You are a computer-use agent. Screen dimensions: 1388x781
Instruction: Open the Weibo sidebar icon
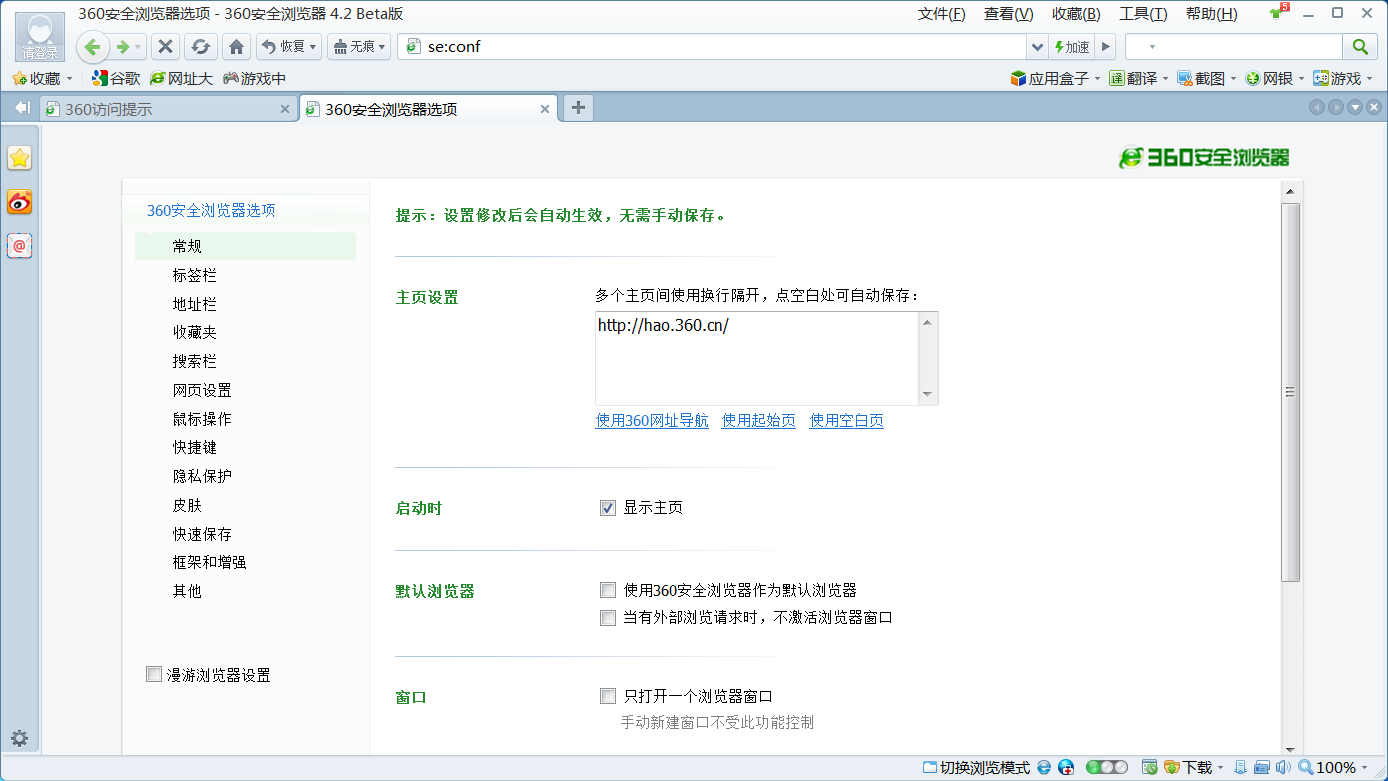pyautogui.click(x=19, y=202)
